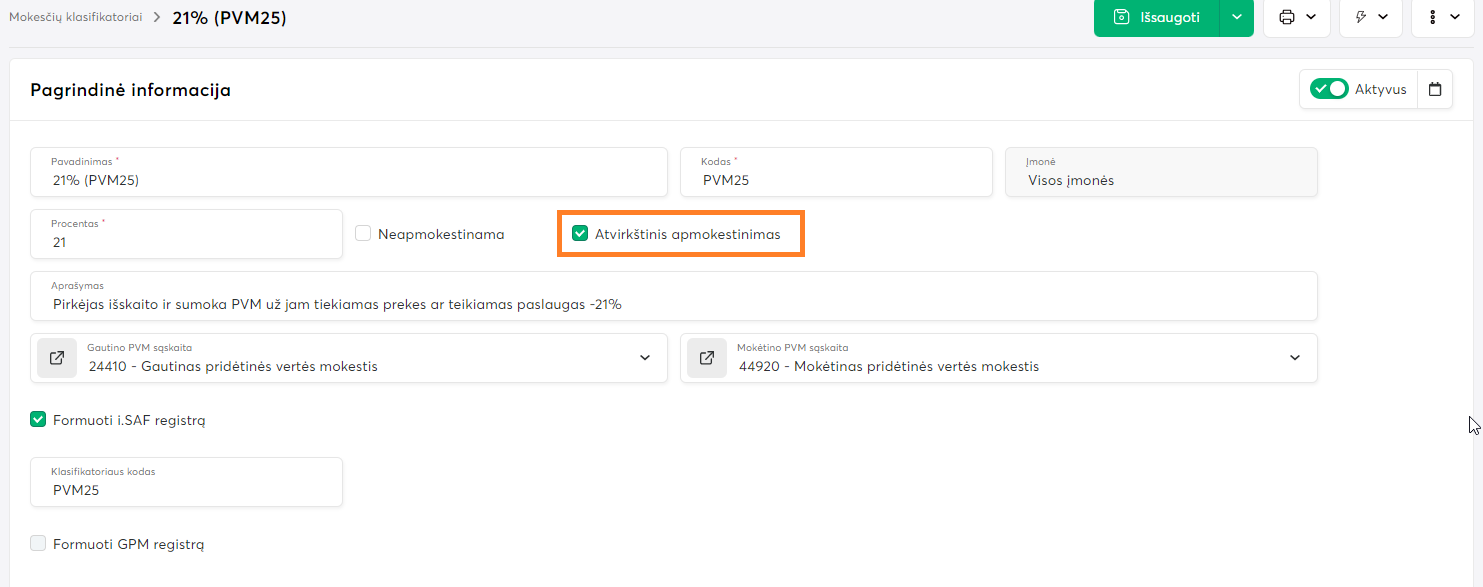Expand Gautino PVM sąskaita dropdown

coord(645,358)
